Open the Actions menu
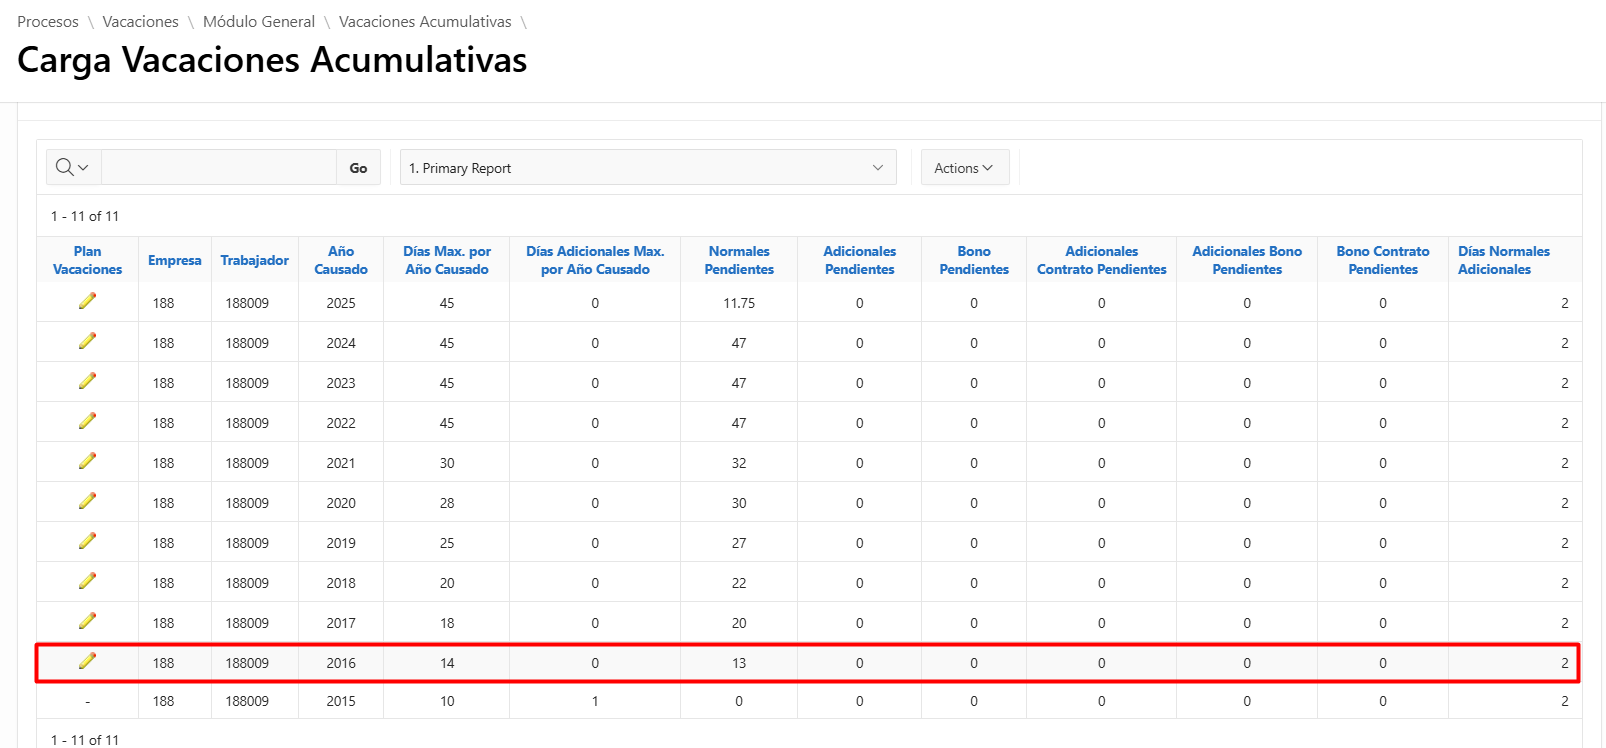This screenshot has height=748, width=1606. point(964,168)
